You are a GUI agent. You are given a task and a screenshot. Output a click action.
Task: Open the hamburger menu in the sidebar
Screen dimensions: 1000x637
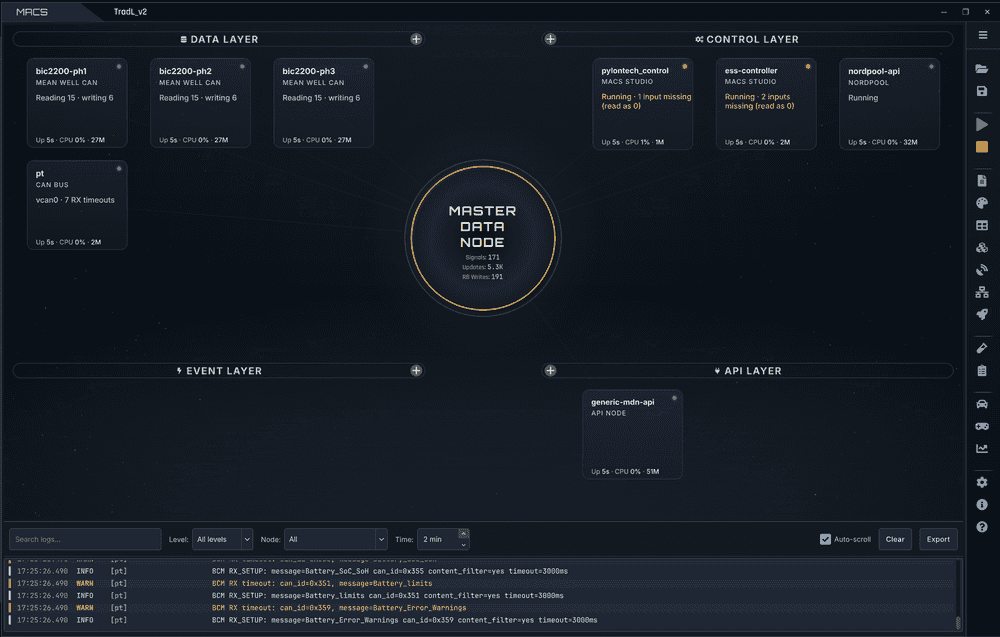point(983,35)
